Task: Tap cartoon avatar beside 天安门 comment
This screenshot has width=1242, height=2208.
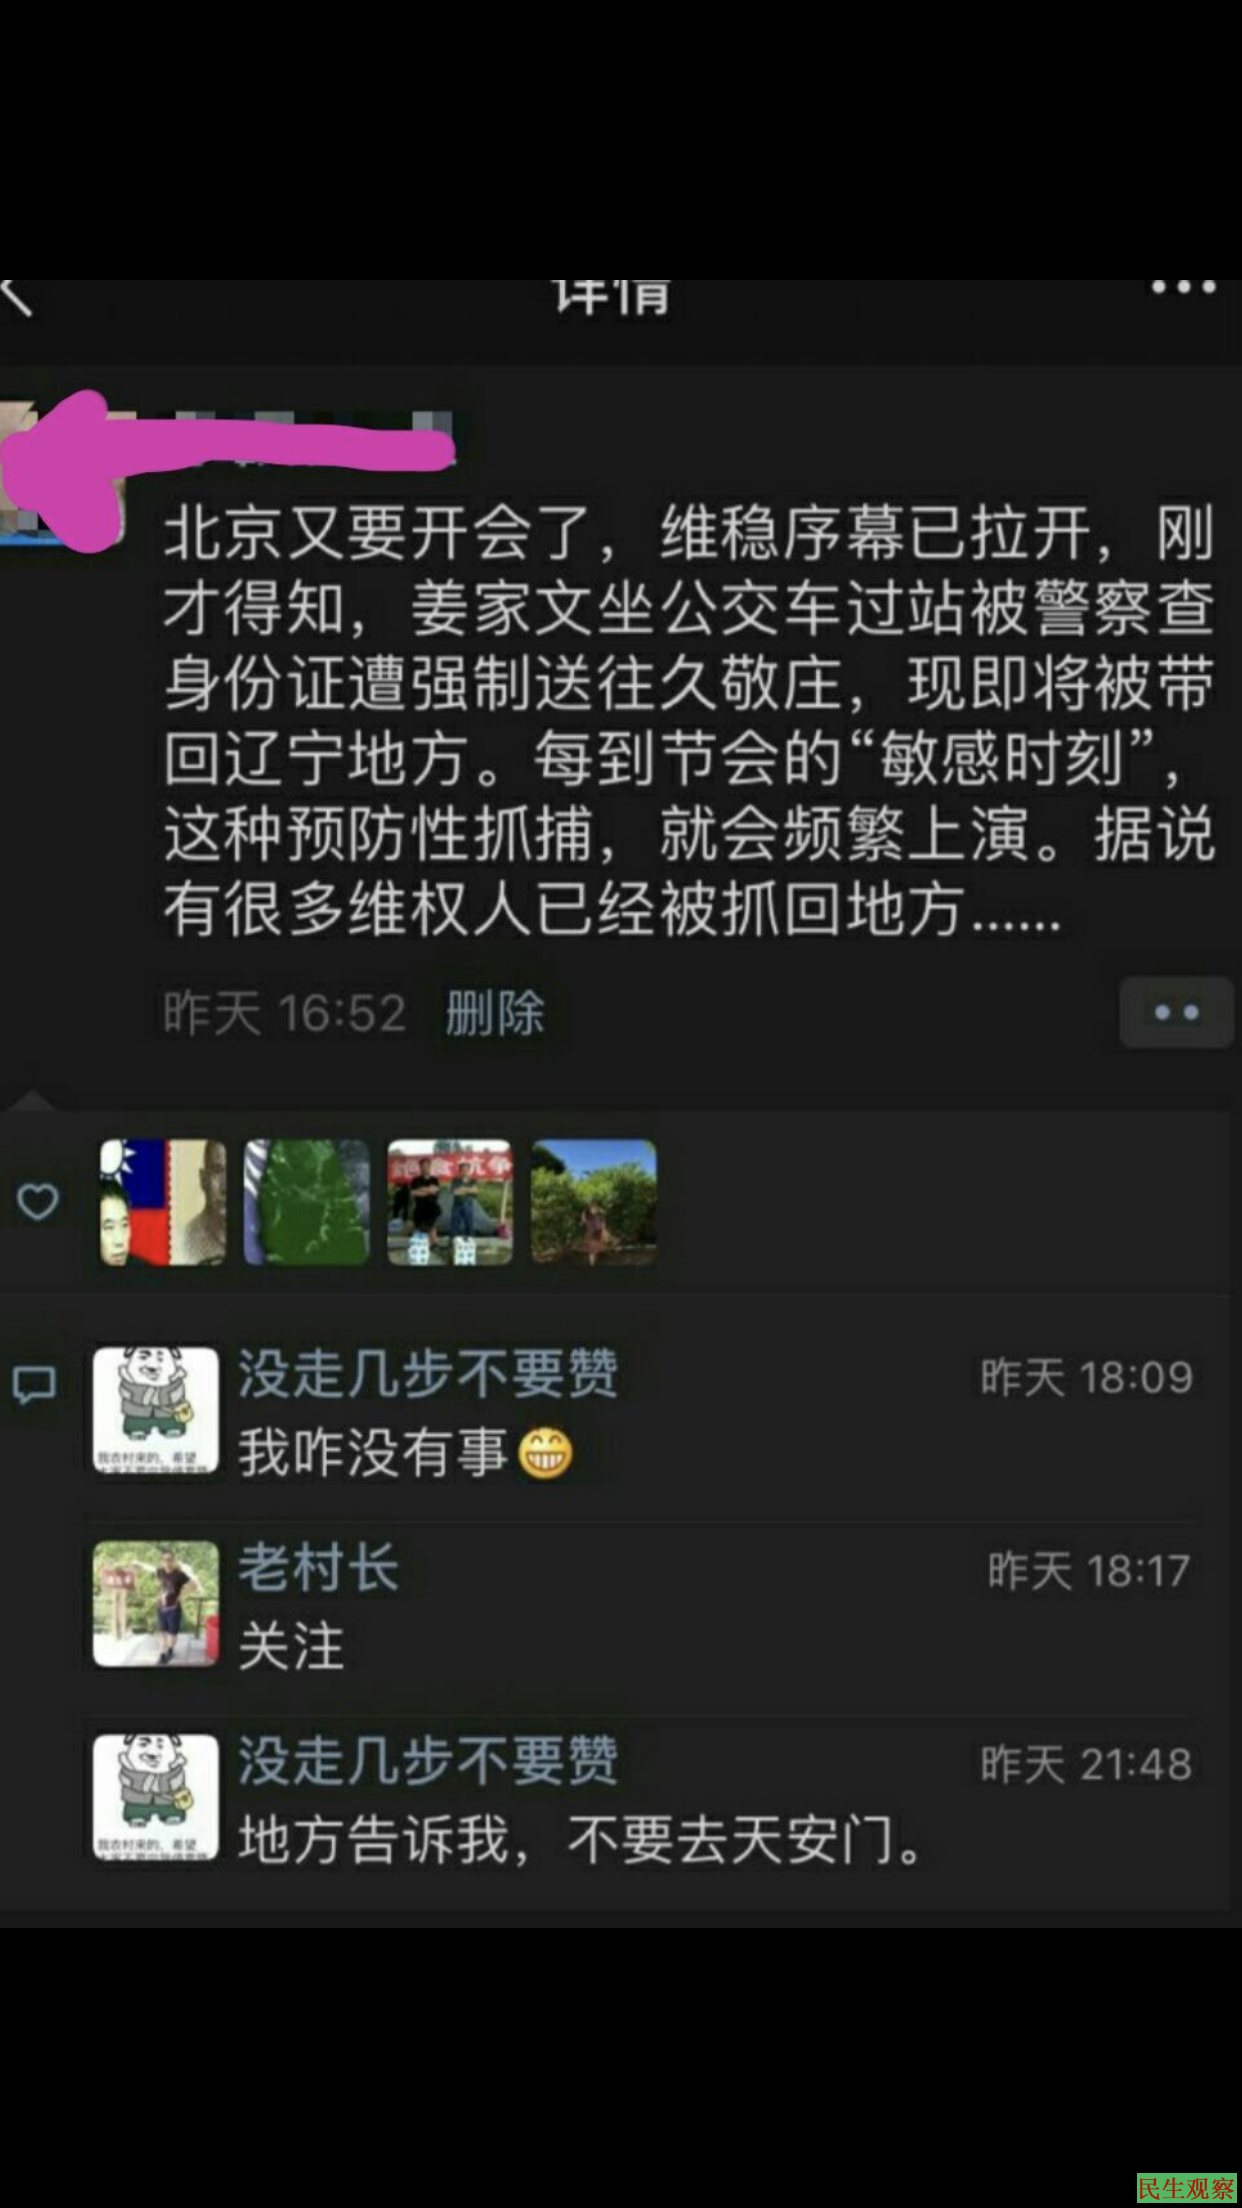Action: click(x=156, y=1797)
